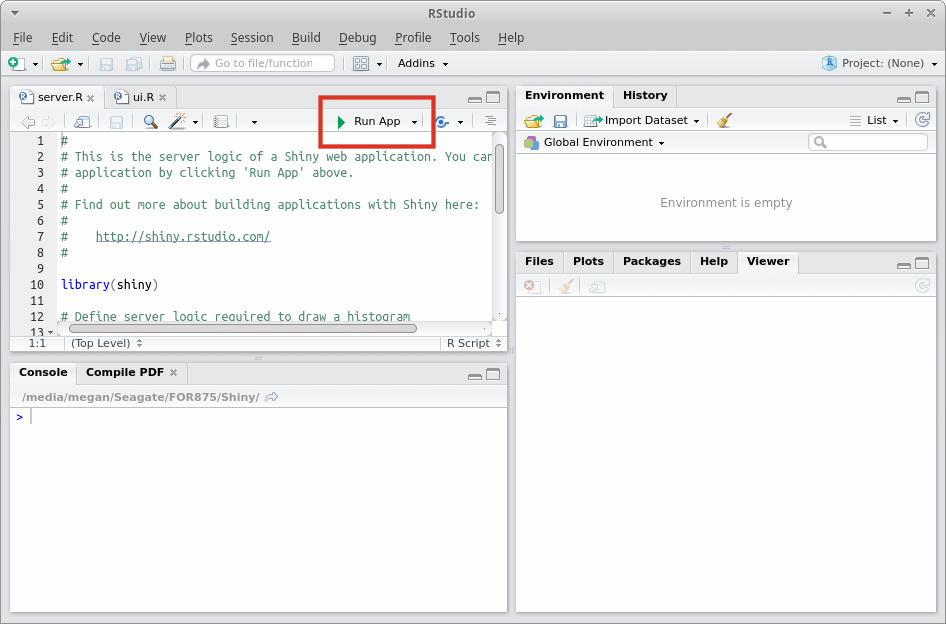Click the Save All icon in main toolbar
The width and height of the screenshot is (946, 624).
coord(133,64)
